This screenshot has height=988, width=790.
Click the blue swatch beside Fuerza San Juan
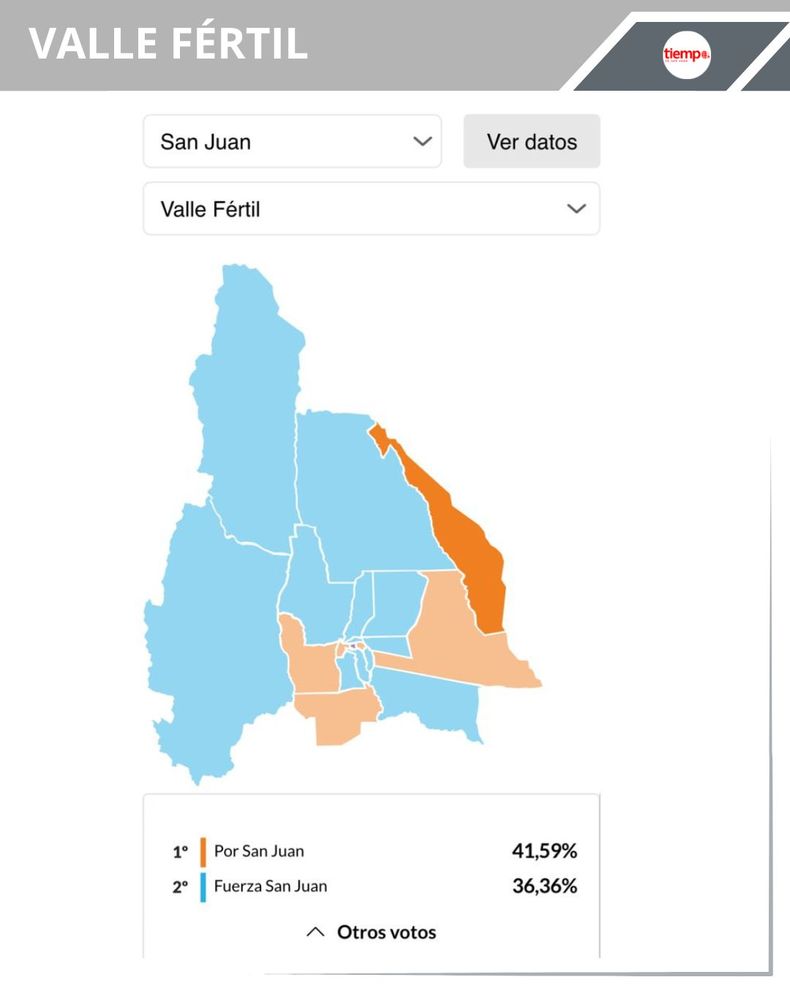pos(203,886)
